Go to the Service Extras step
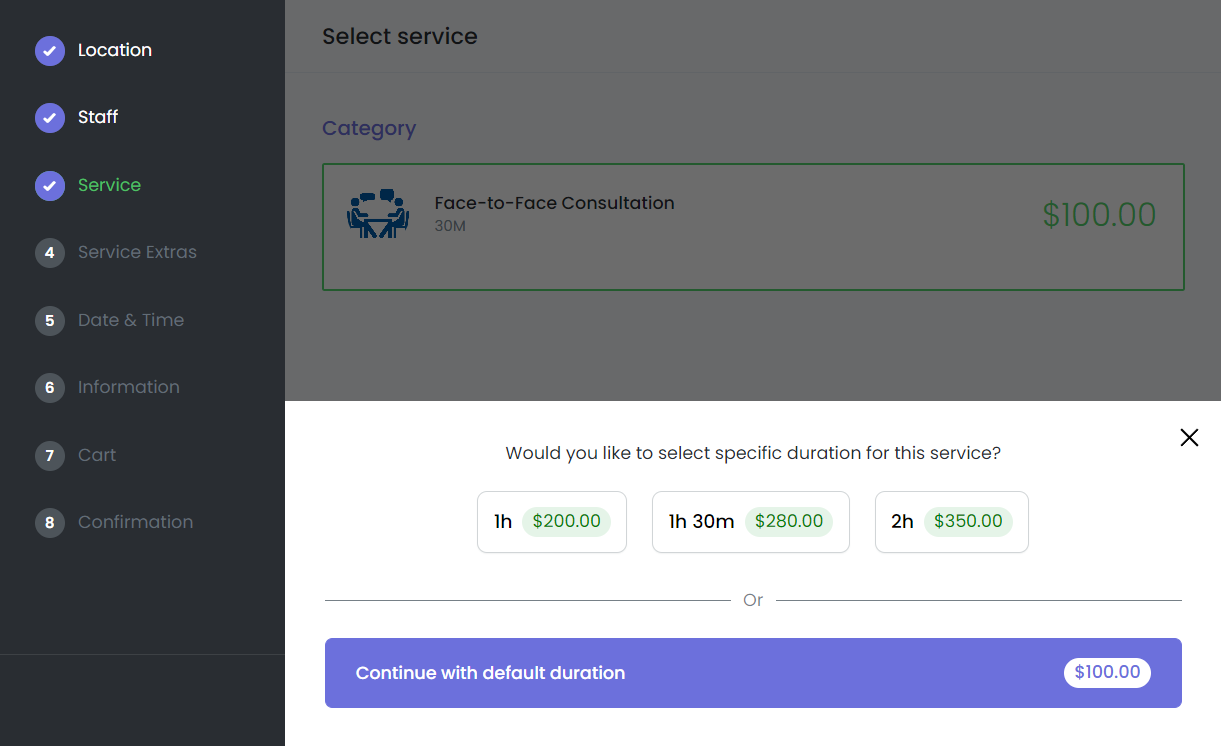1221x746 pixels. coord(137,252)
